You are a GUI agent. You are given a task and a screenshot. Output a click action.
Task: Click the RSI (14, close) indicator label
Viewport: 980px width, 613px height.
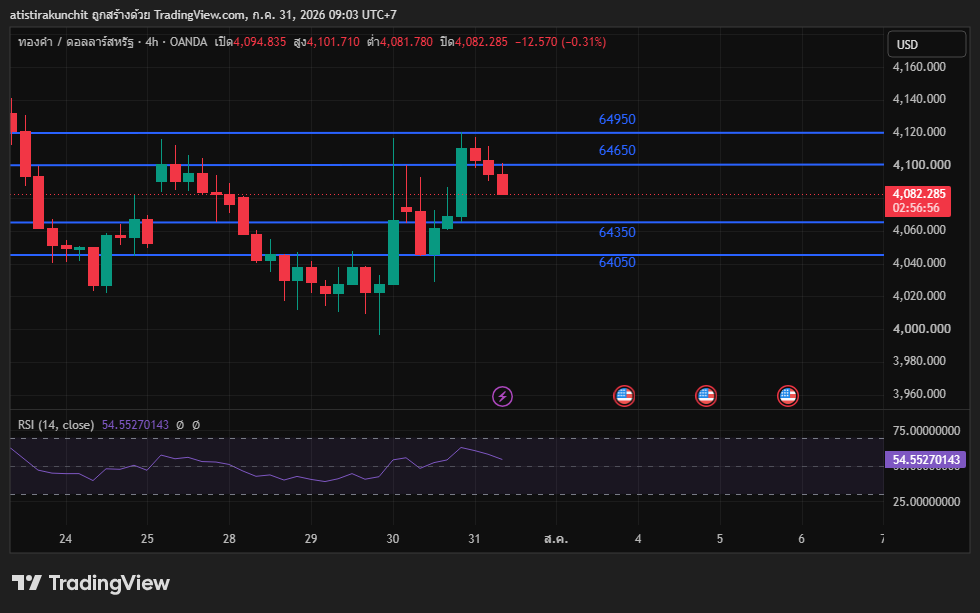coord(56,425)
